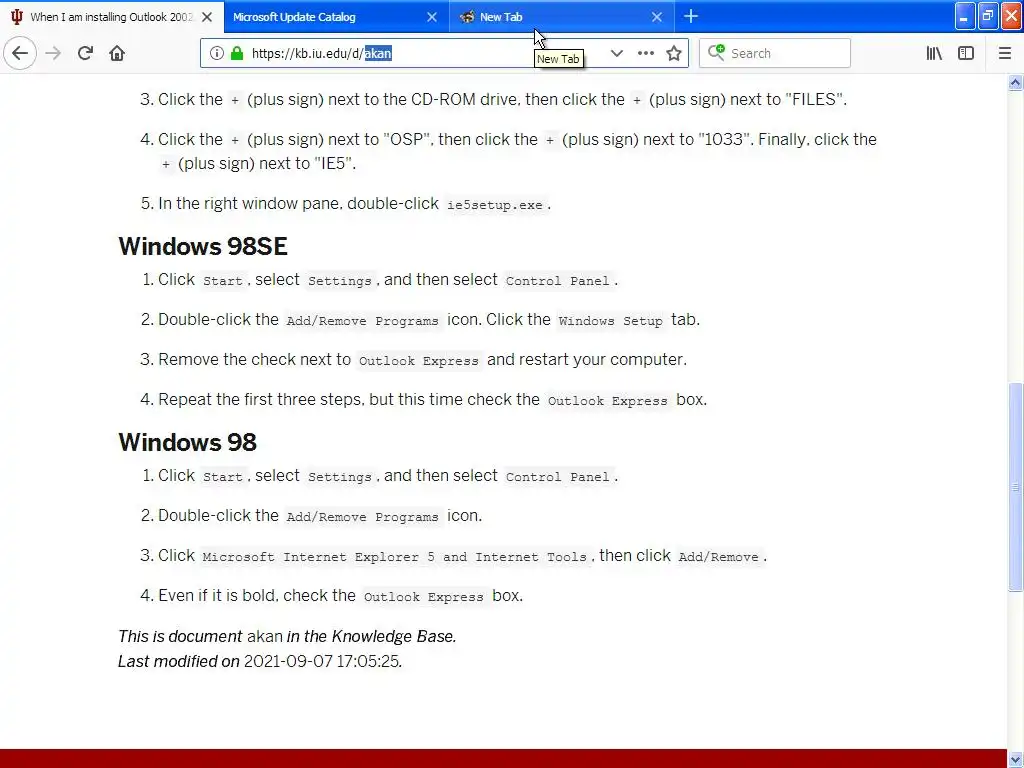Click the scrollbar down arrow
The width and height of the screenshot is (1024, 768).
pyautogui.click(x=1015, y=759)
